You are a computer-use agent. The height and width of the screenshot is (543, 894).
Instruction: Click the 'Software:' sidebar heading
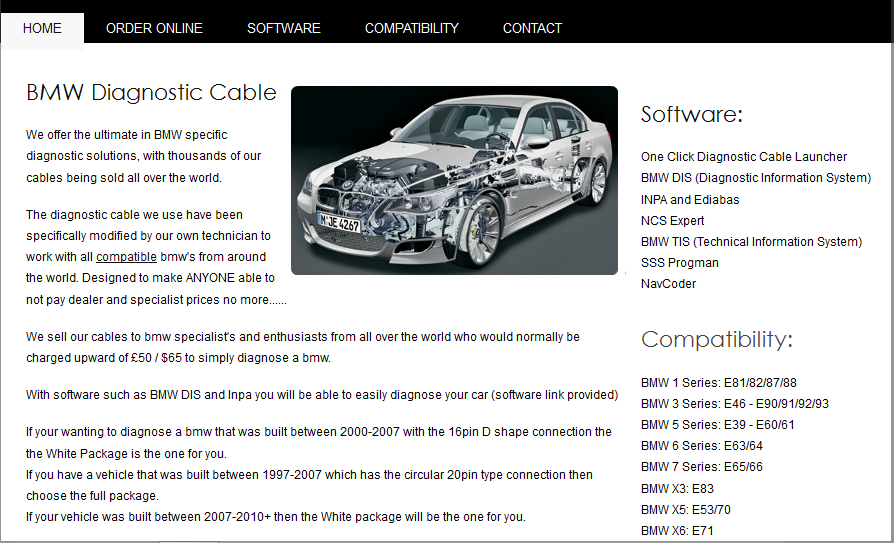point(692,114)
